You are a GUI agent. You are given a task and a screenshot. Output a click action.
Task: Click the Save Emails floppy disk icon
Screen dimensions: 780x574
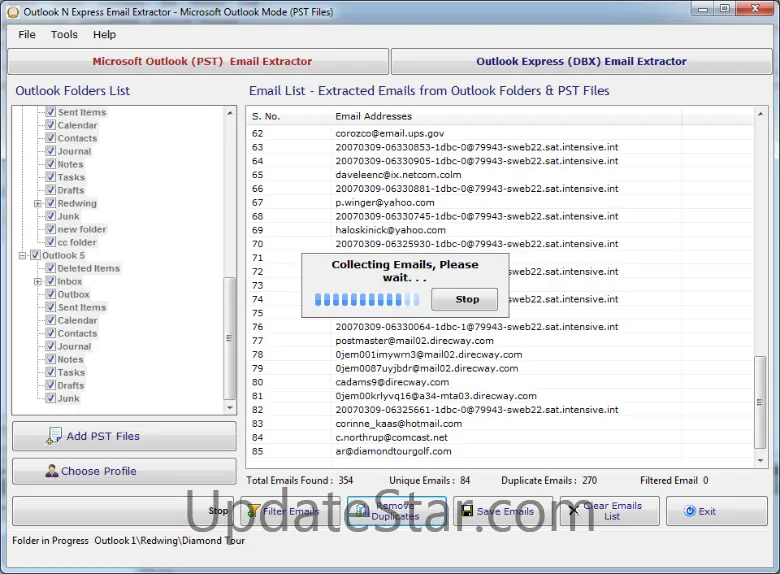coord(468,511)
